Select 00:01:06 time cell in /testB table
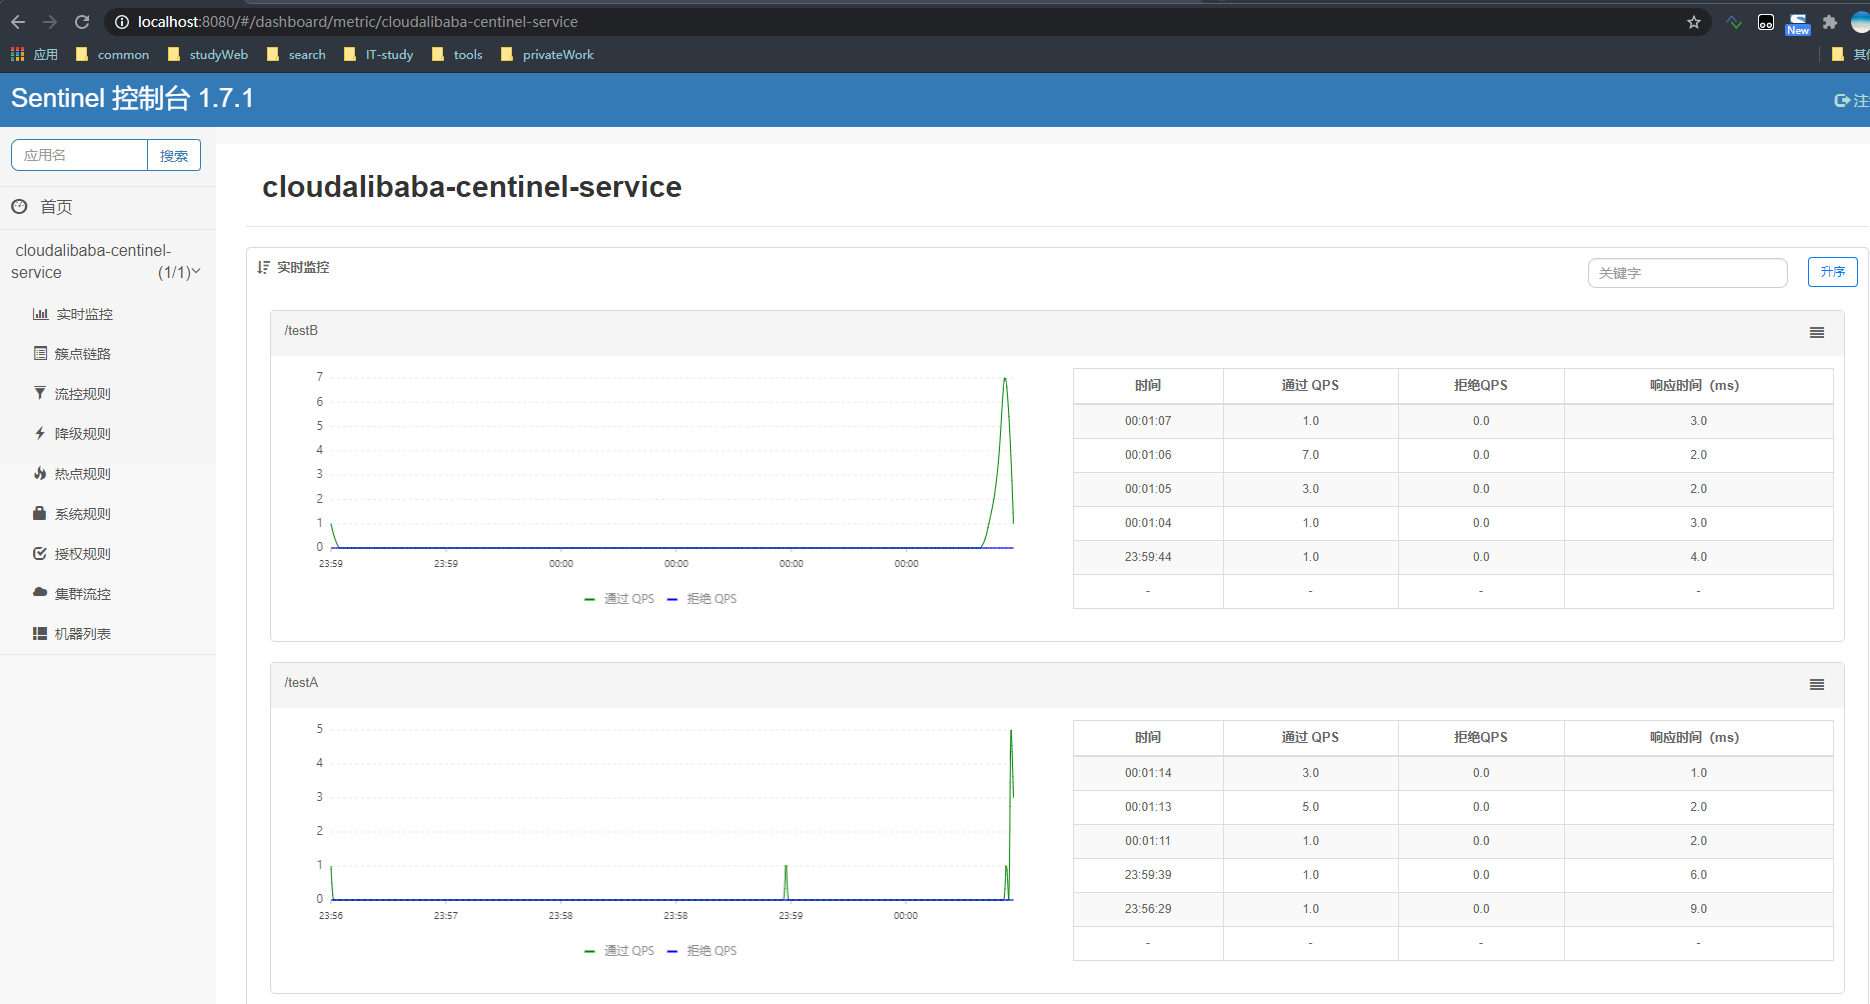The width and height of the screenshot is (1870, 1004). [x=1148, y=455]
